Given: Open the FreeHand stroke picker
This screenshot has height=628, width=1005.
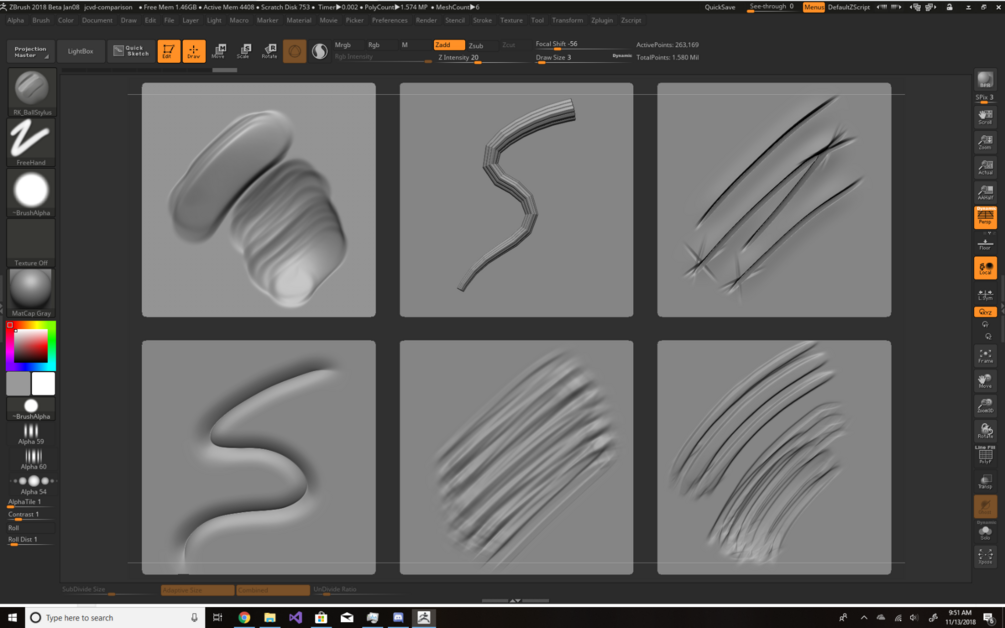Looking at the screenshot, I should (31, 142).
